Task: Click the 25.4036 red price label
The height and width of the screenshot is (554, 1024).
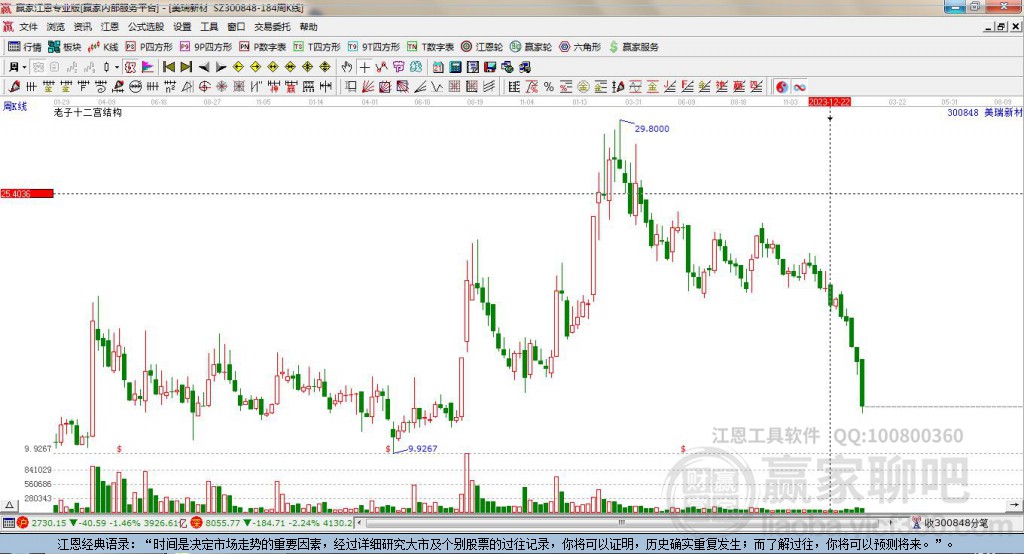Action: tap(27, 193)
